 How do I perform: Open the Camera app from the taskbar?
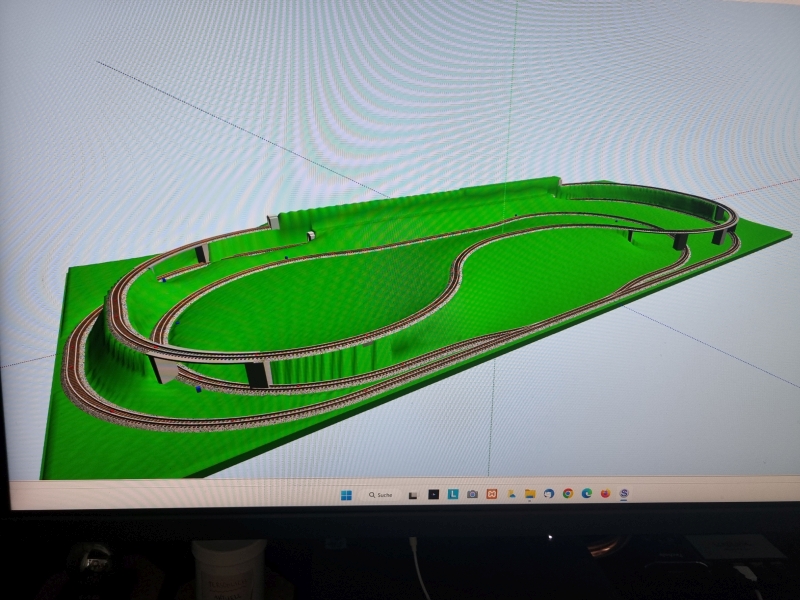[472, 495]
